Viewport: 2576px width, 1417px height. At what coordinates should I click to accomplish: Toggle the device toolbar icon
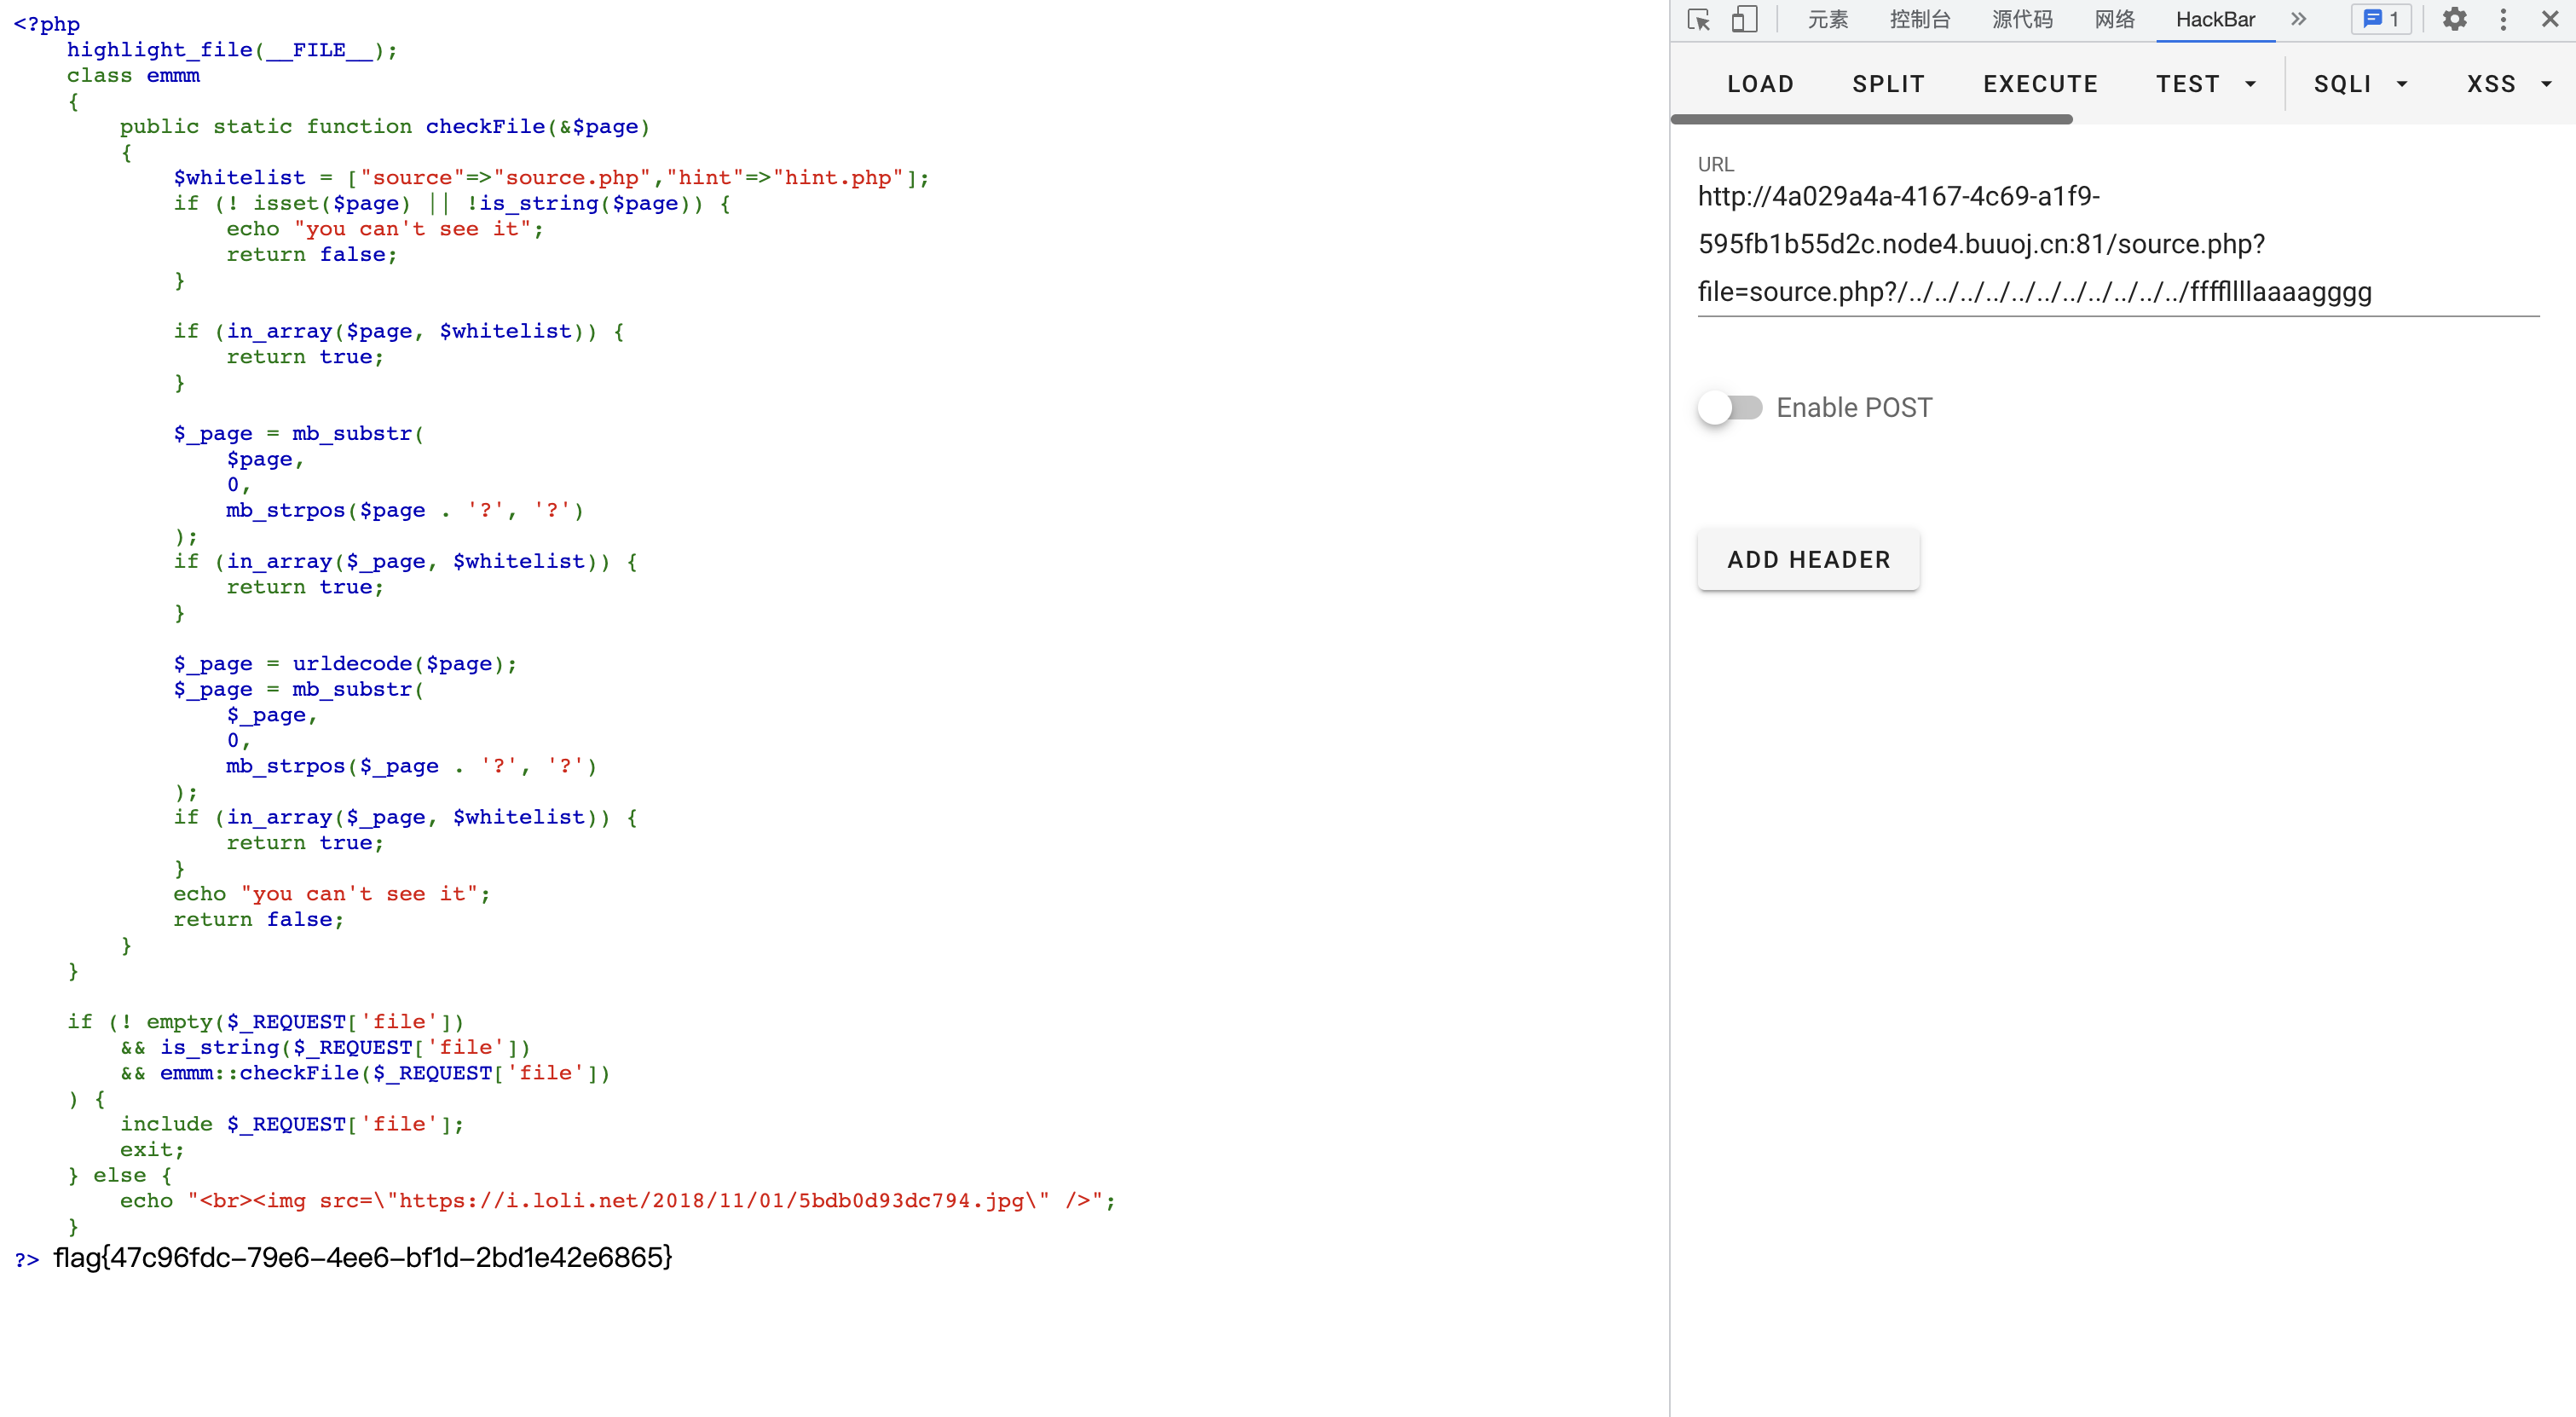1745,20
